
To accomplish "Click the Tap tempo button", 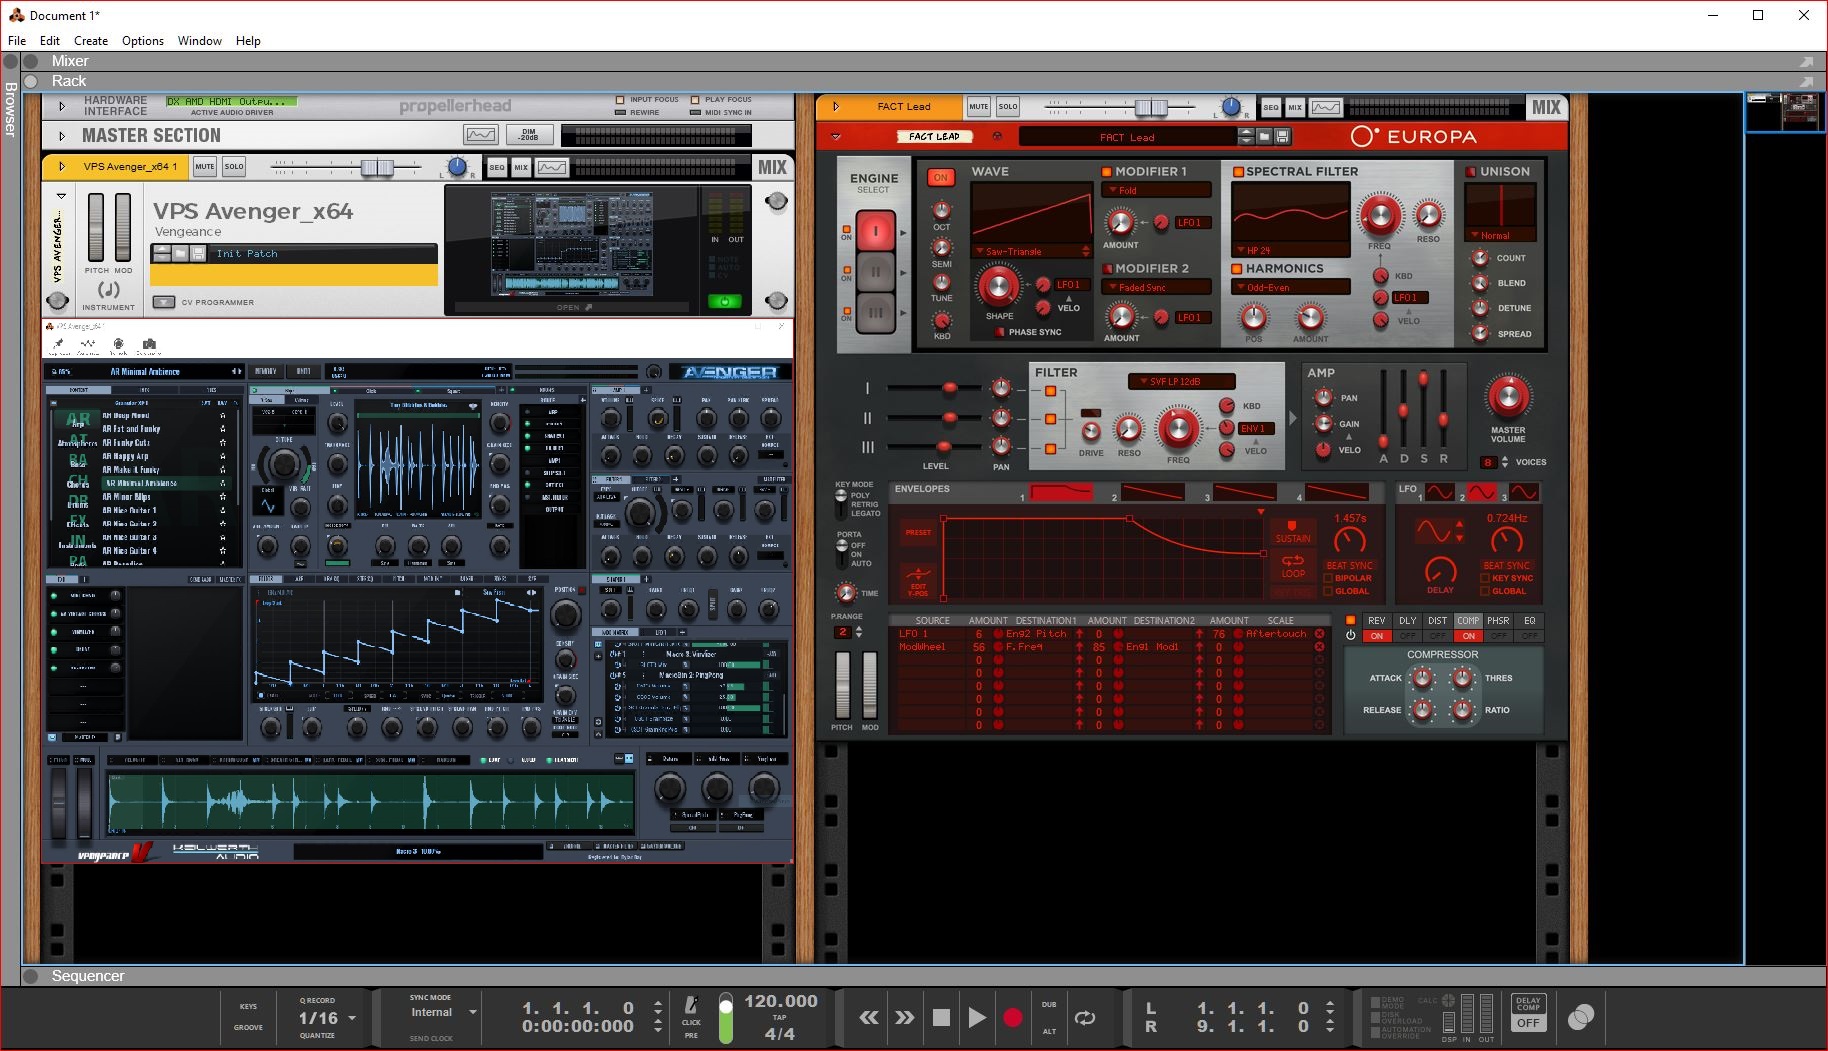I will pos(779,1018).
